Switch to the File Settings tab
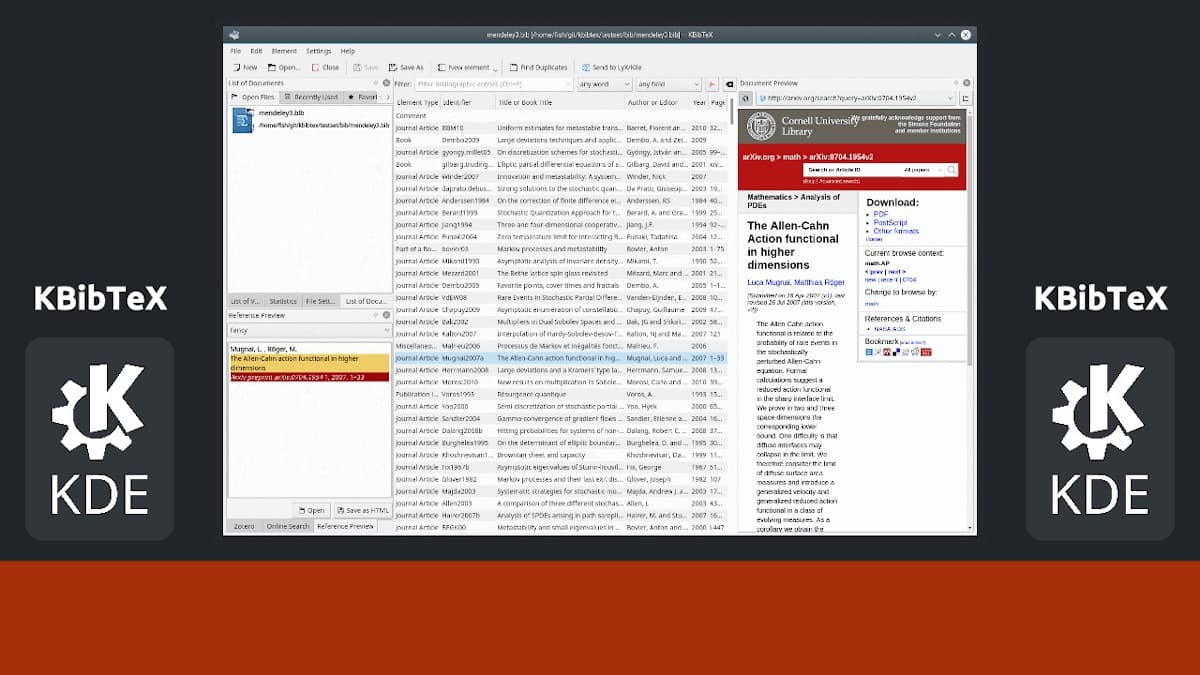Image resolution: width=1200 pixels, height=675 pixels. (321, 301)
